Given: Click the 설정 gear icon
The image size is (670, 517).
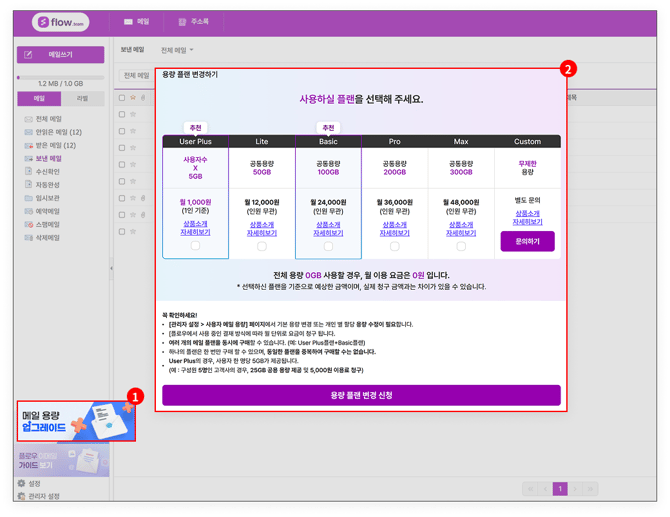Looking at the screenshot, I should [x=21, y=483].
